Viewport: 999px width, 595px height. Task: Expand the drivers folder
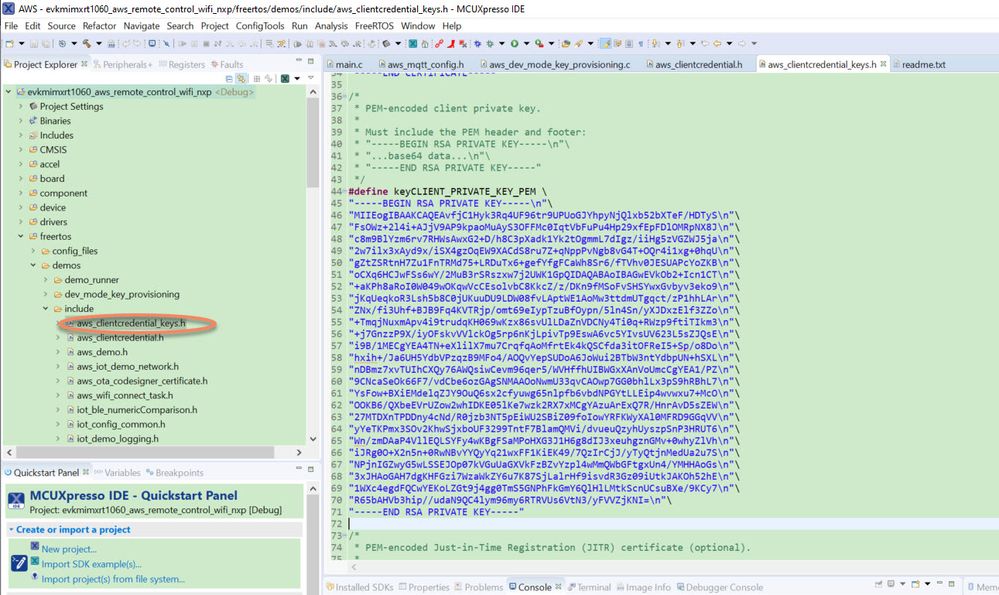tap(21, 222)
